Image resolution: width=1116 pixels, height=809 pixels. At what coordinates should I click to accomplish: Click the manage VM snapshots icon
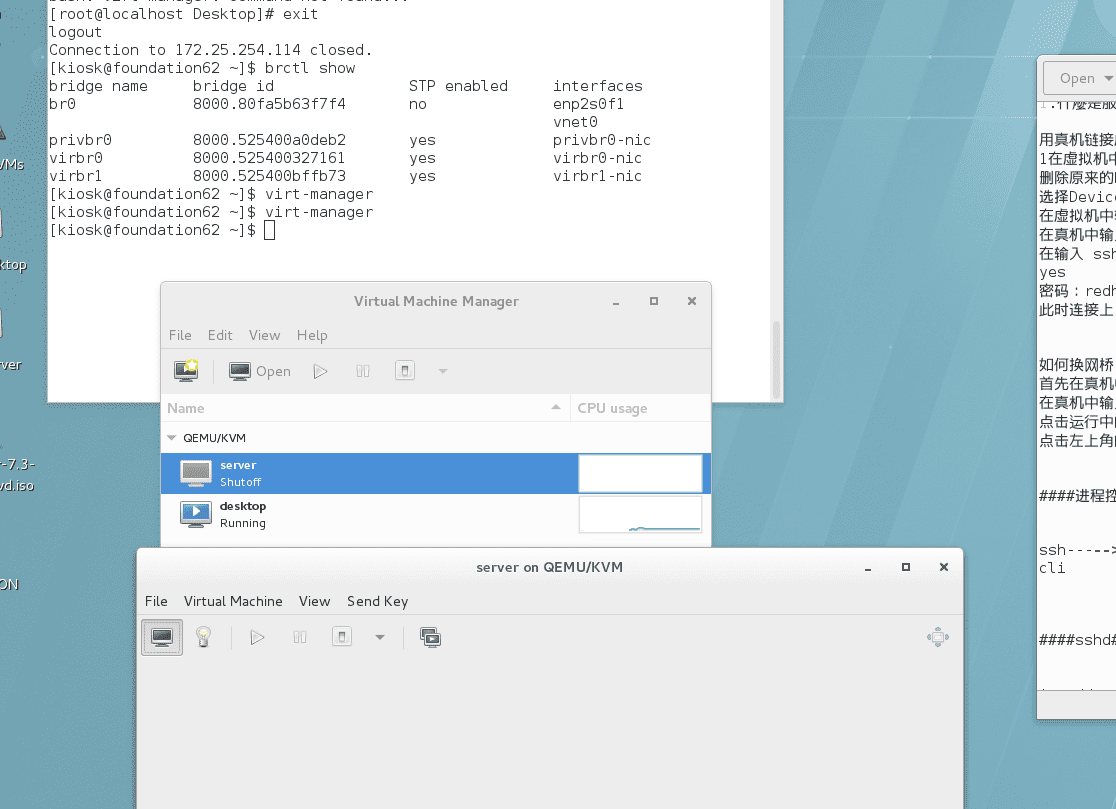(431, 638)
